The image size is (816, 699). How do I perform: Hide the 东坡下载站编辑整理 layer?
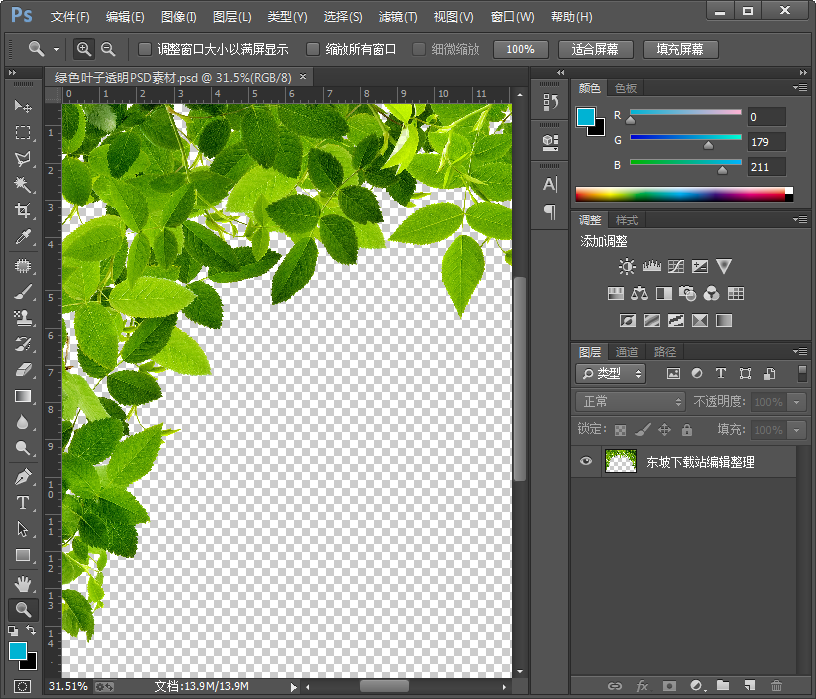[x=586, y=462]
